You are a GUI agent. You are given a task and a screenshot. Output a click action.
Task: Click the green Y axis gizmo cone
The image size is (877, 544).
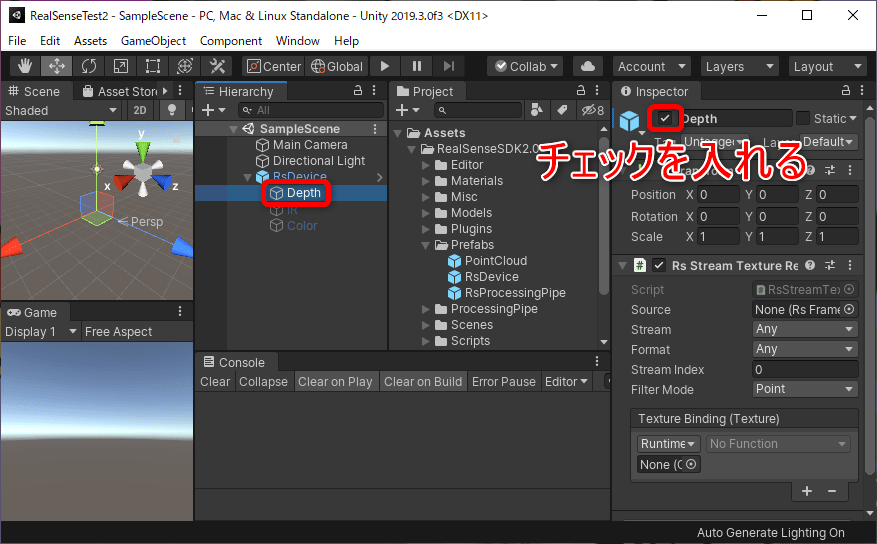143,151
